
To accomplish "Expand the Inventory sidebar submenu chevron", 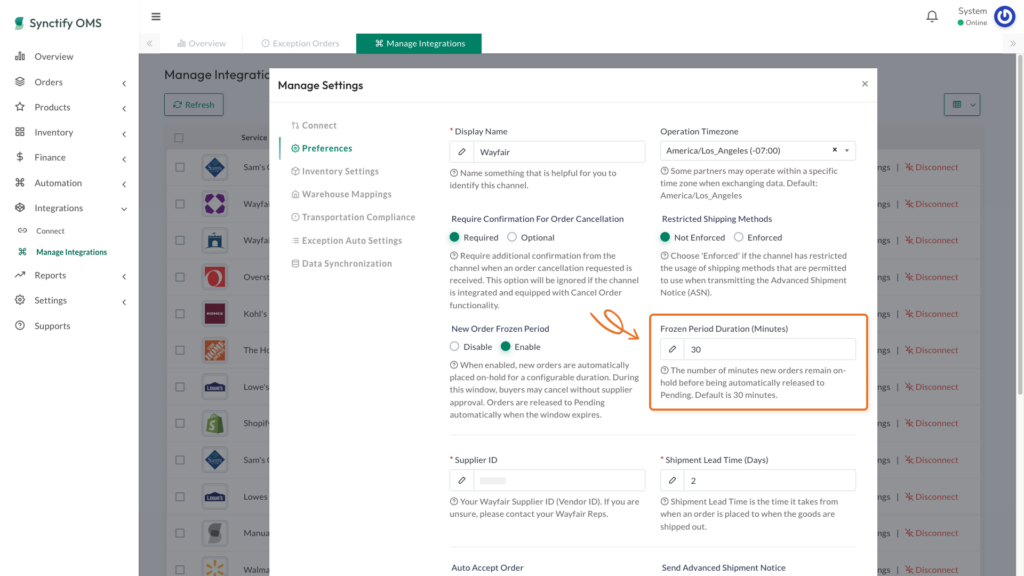I will (x=124, y=134).
